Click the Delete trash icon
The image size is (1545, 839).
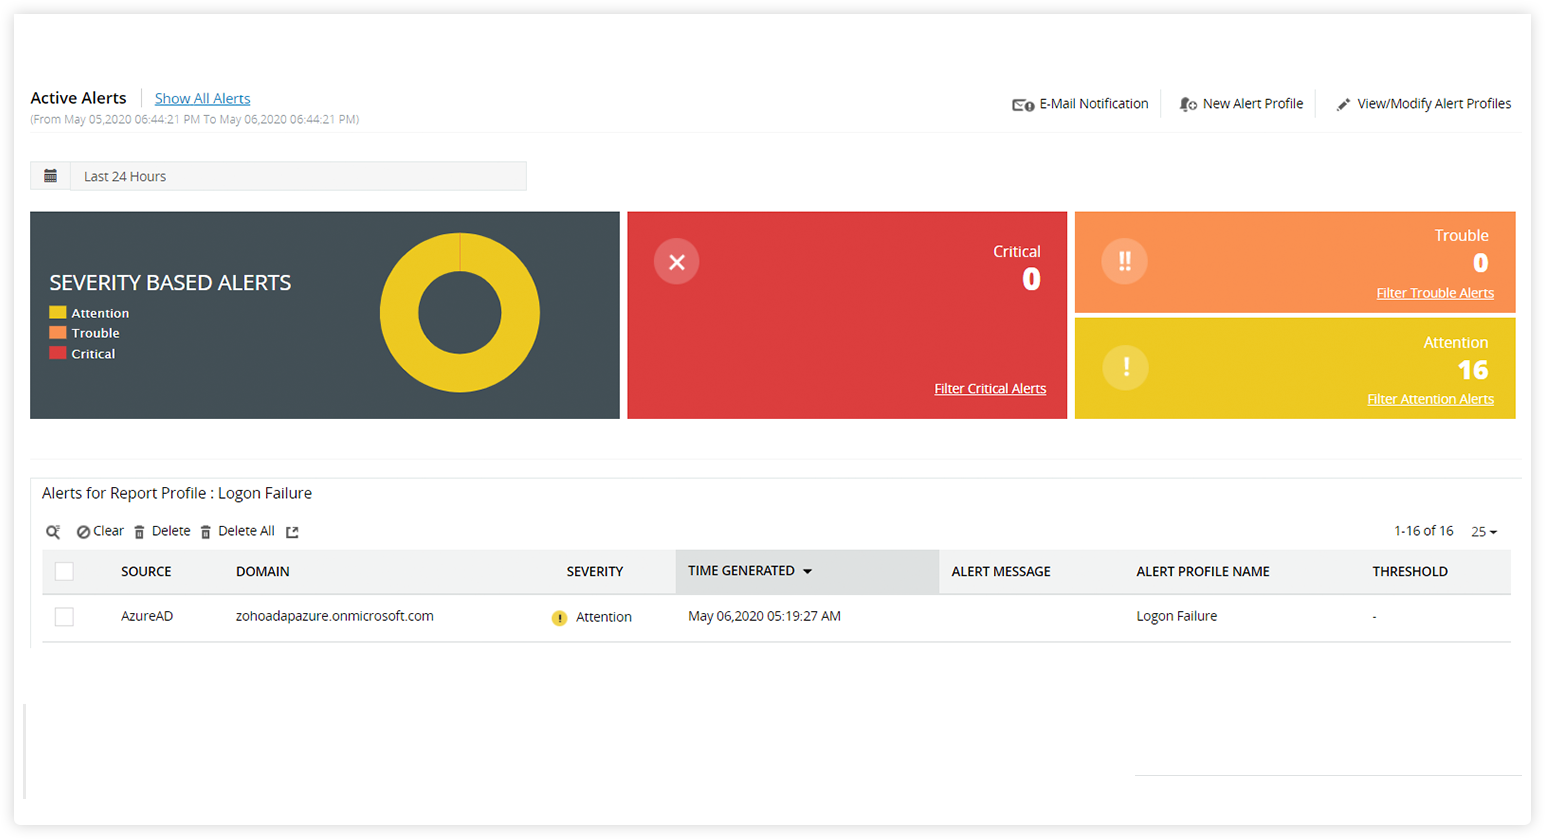pyautogui.click(x=140, y=532)
